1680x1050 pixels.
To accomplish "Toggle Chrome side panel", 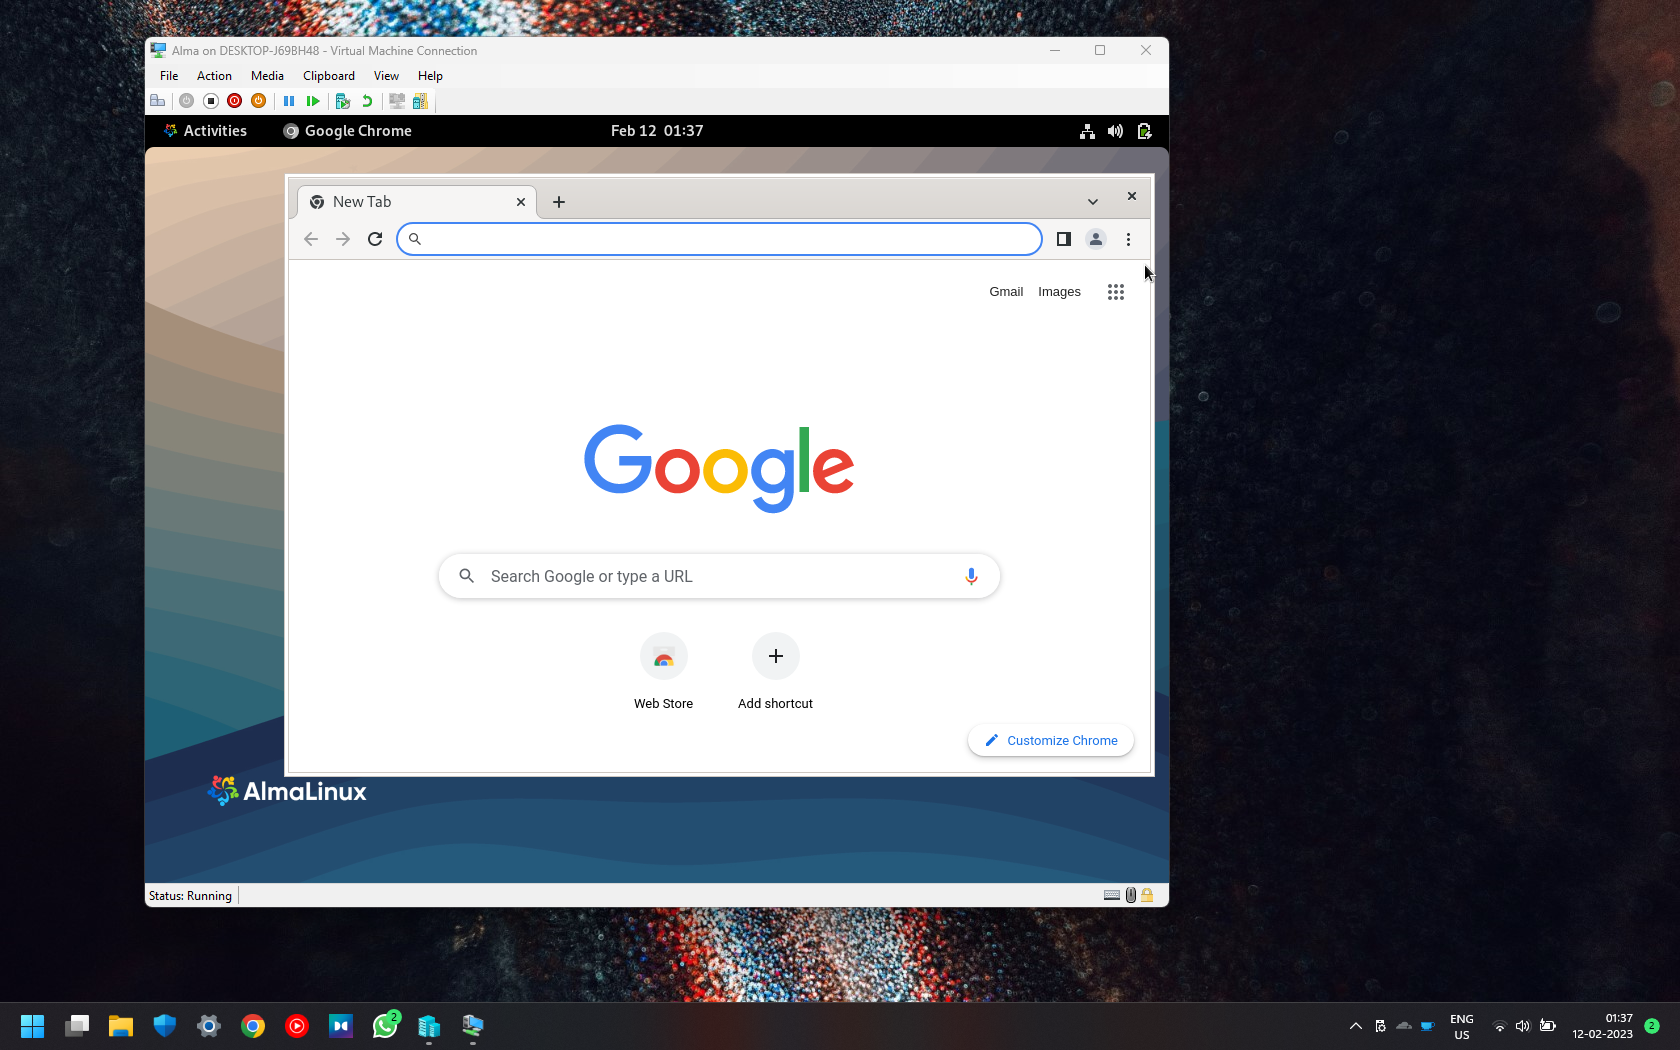I will (1064, 239).
